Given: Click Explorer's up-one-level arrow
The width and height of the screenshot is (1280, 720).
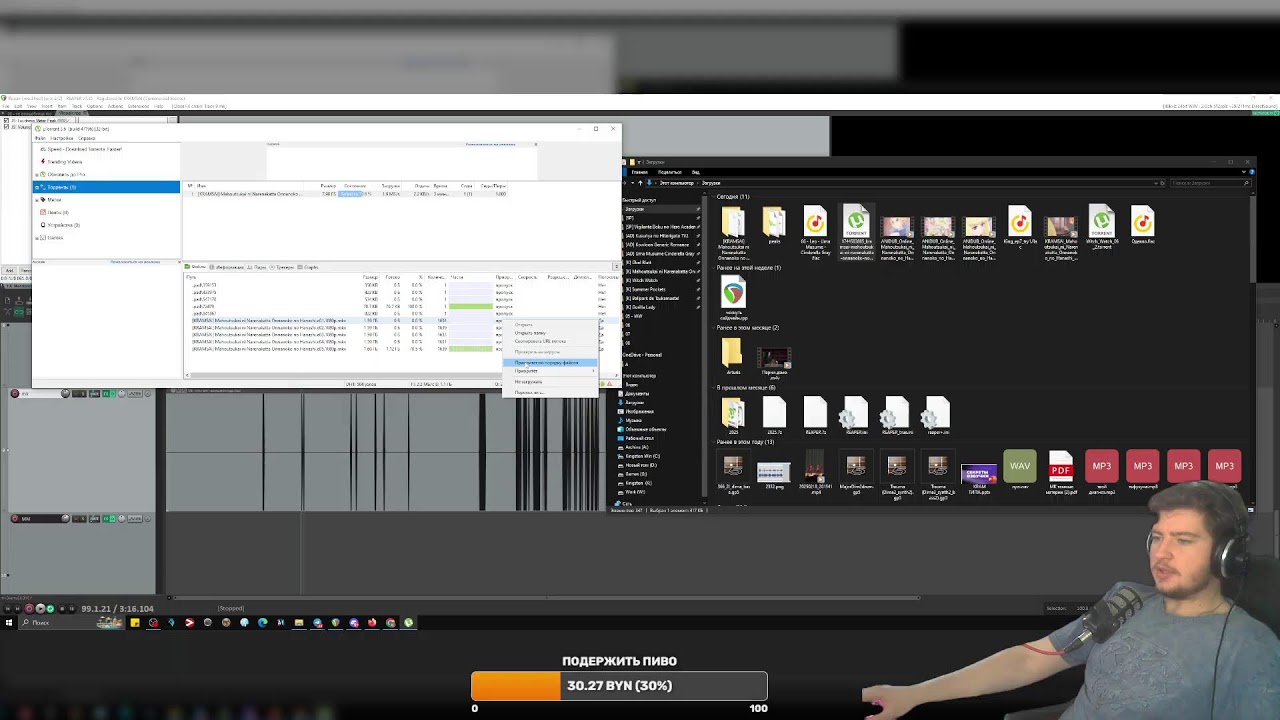Looking at the screenshot, I should click(640, 183).
